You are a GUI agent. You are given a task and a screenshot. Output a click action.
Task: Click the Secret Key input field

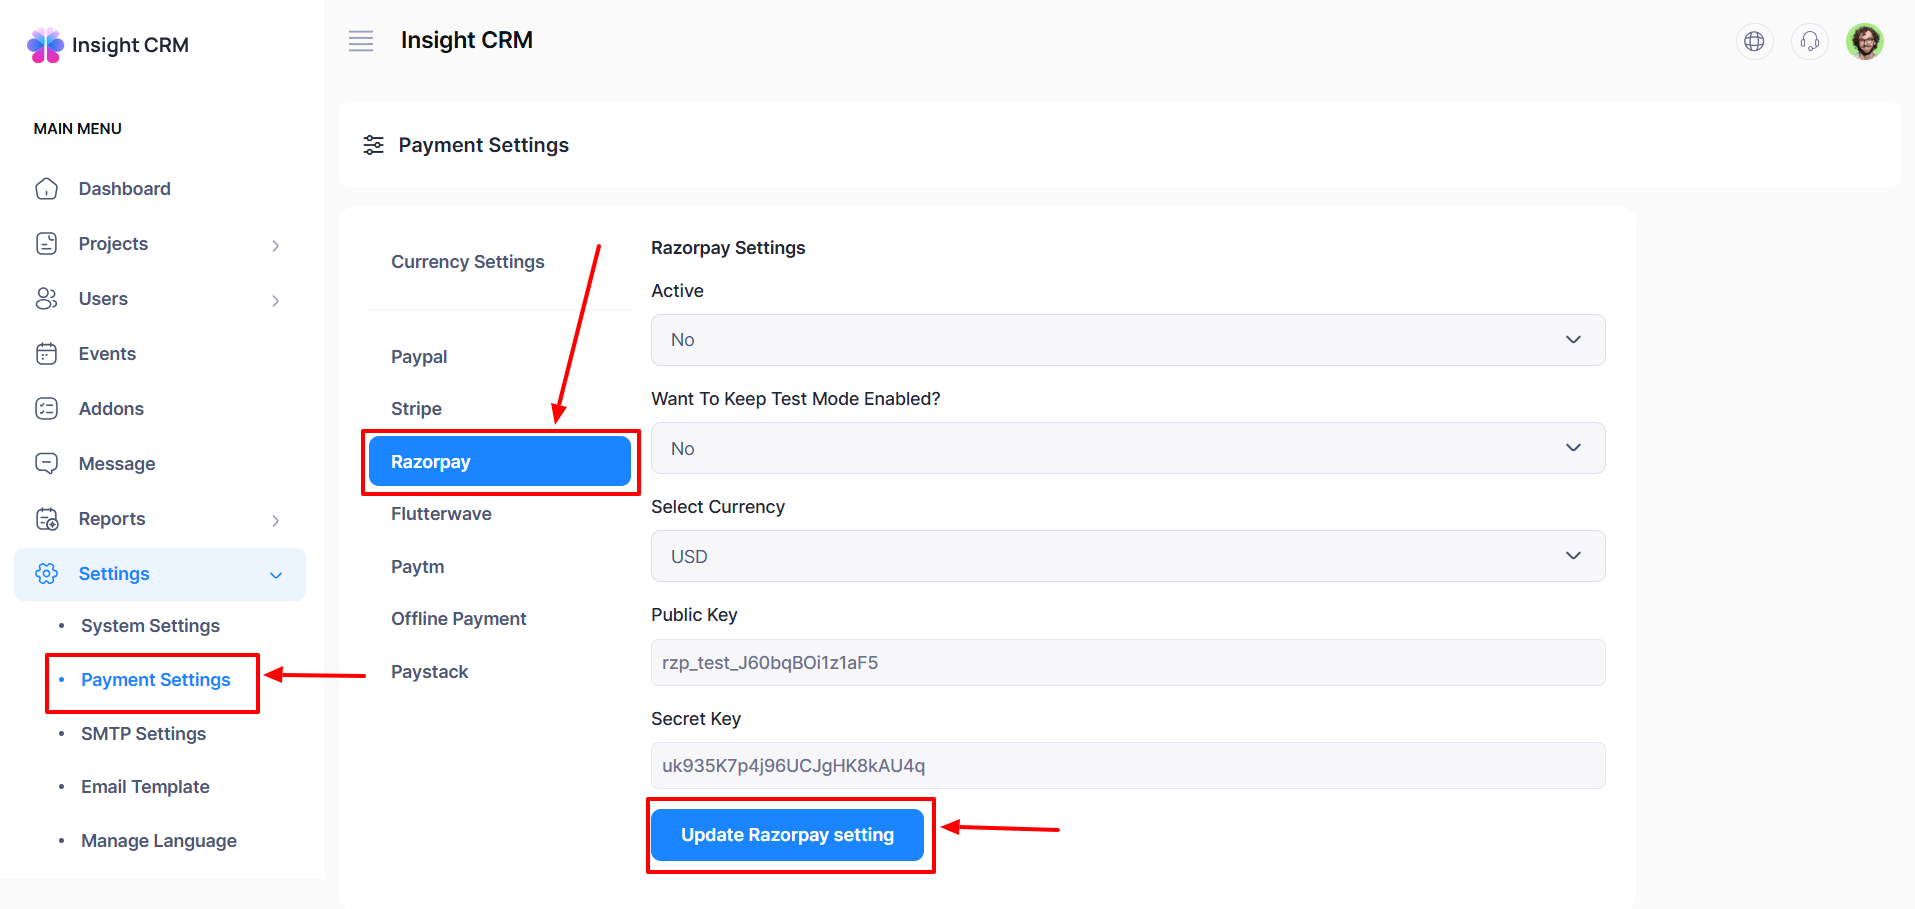(x=1127, y=766)
